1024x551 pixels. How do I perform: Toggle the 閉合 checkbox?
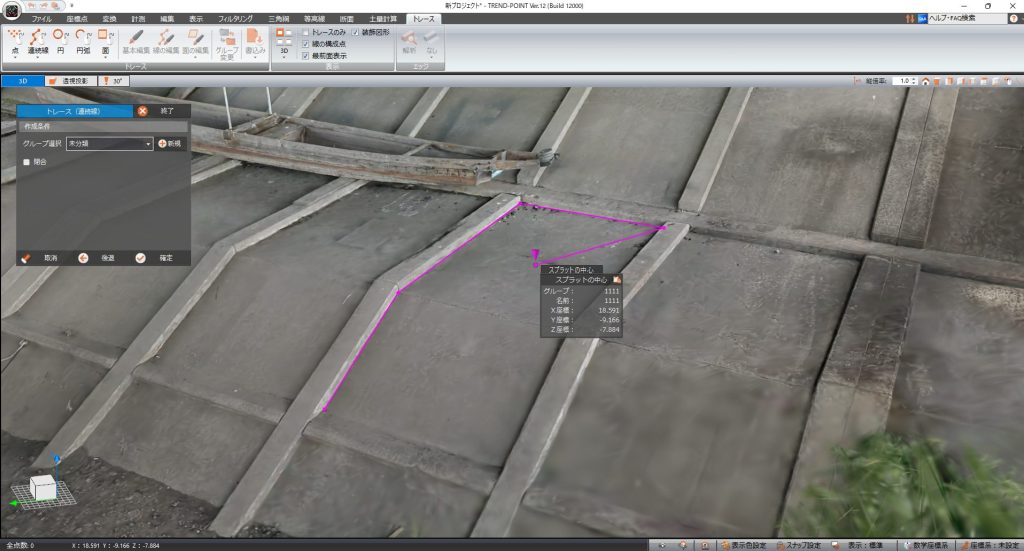click(27, 162)
